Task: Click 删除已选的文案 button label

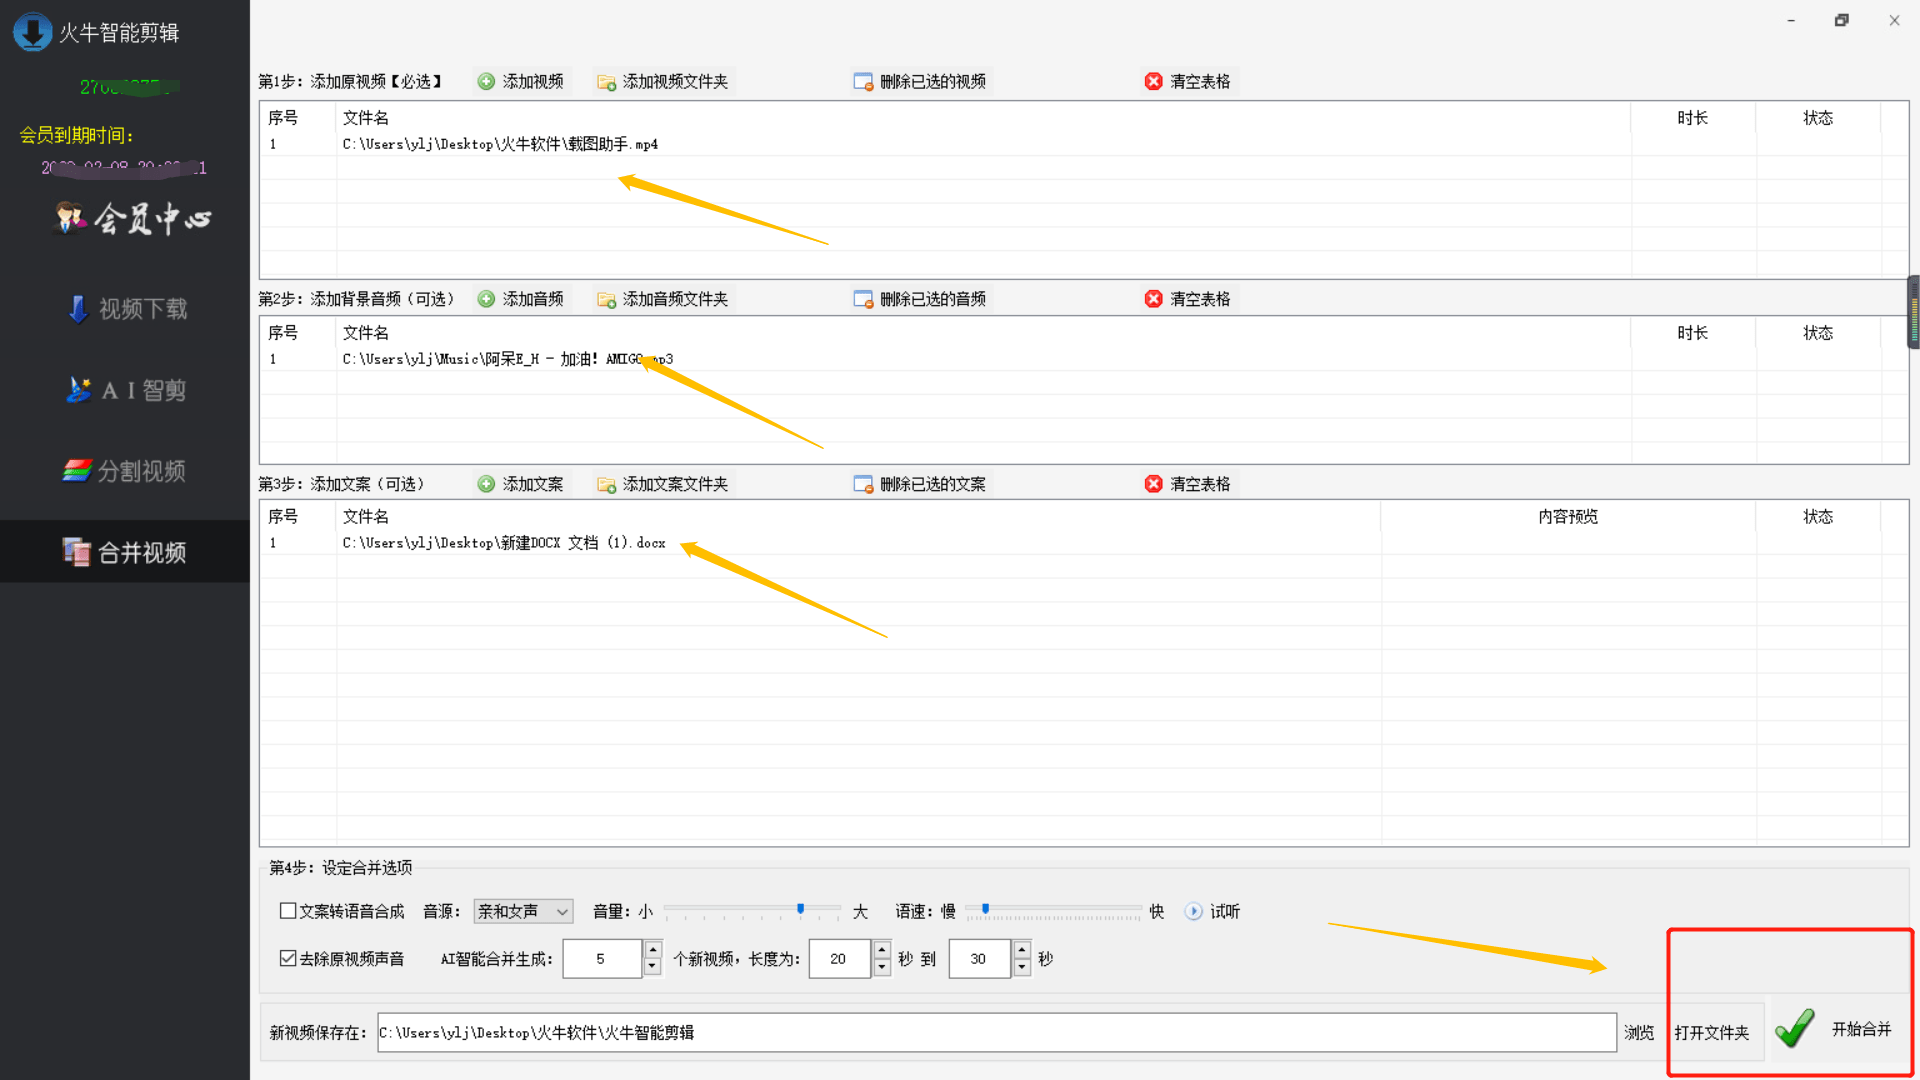Action: 932,484
